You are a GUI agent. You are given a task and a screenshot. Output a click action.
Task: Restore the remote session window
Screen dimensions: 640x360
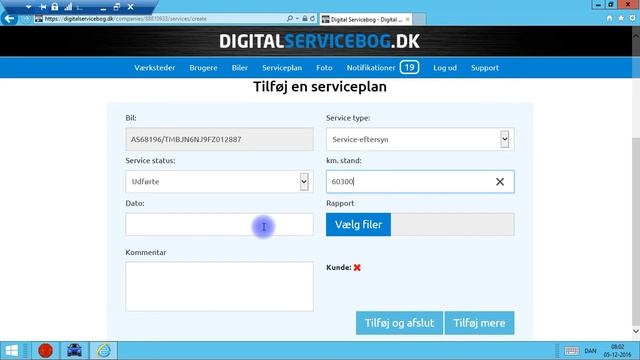[117, 7]
